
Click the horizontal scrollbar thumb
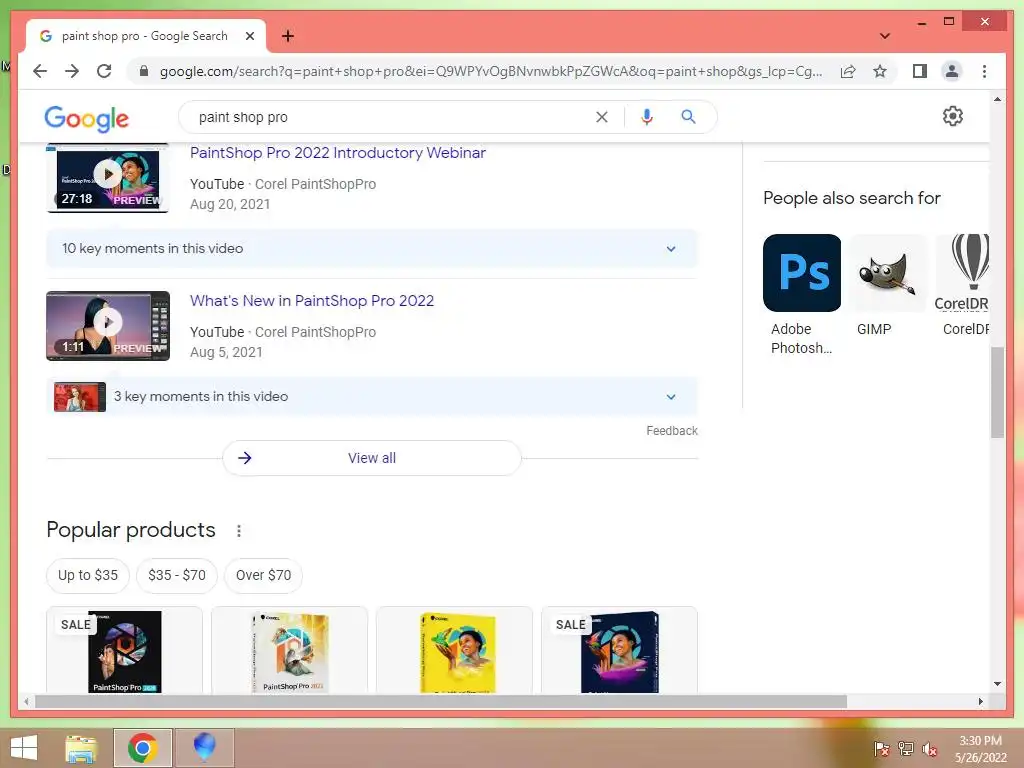(x=441, y=701)
